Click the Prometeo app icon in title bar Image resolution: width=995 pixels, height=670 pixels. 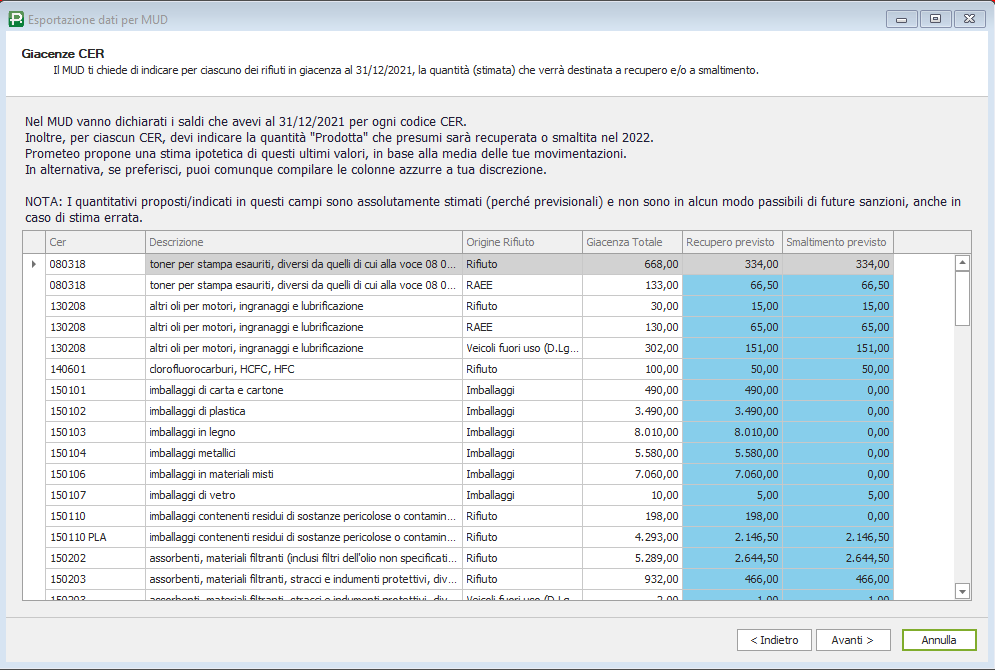[x=15, y=19]
